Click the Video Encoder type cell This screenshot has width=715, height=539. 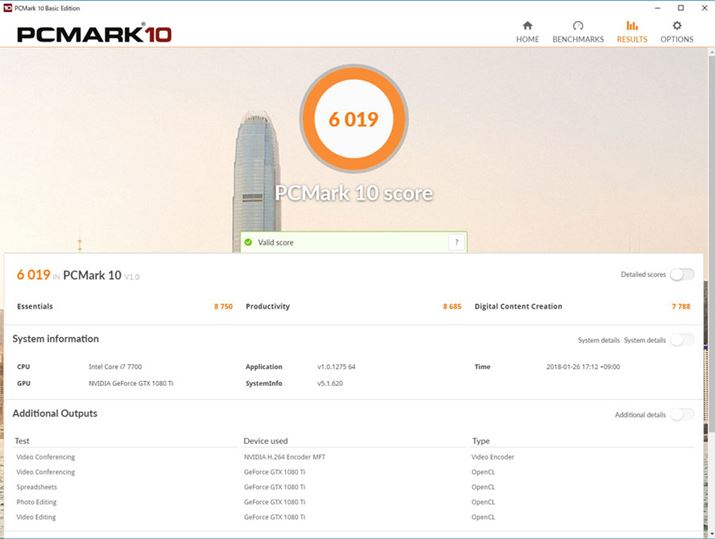pos(493,457)
